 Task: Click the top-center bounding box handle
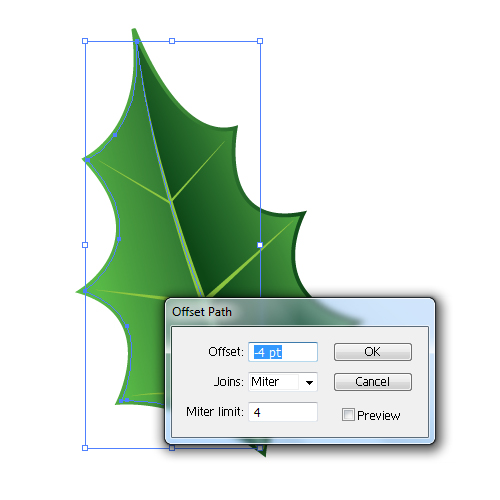pyautogui.click(x=172, y=41)
